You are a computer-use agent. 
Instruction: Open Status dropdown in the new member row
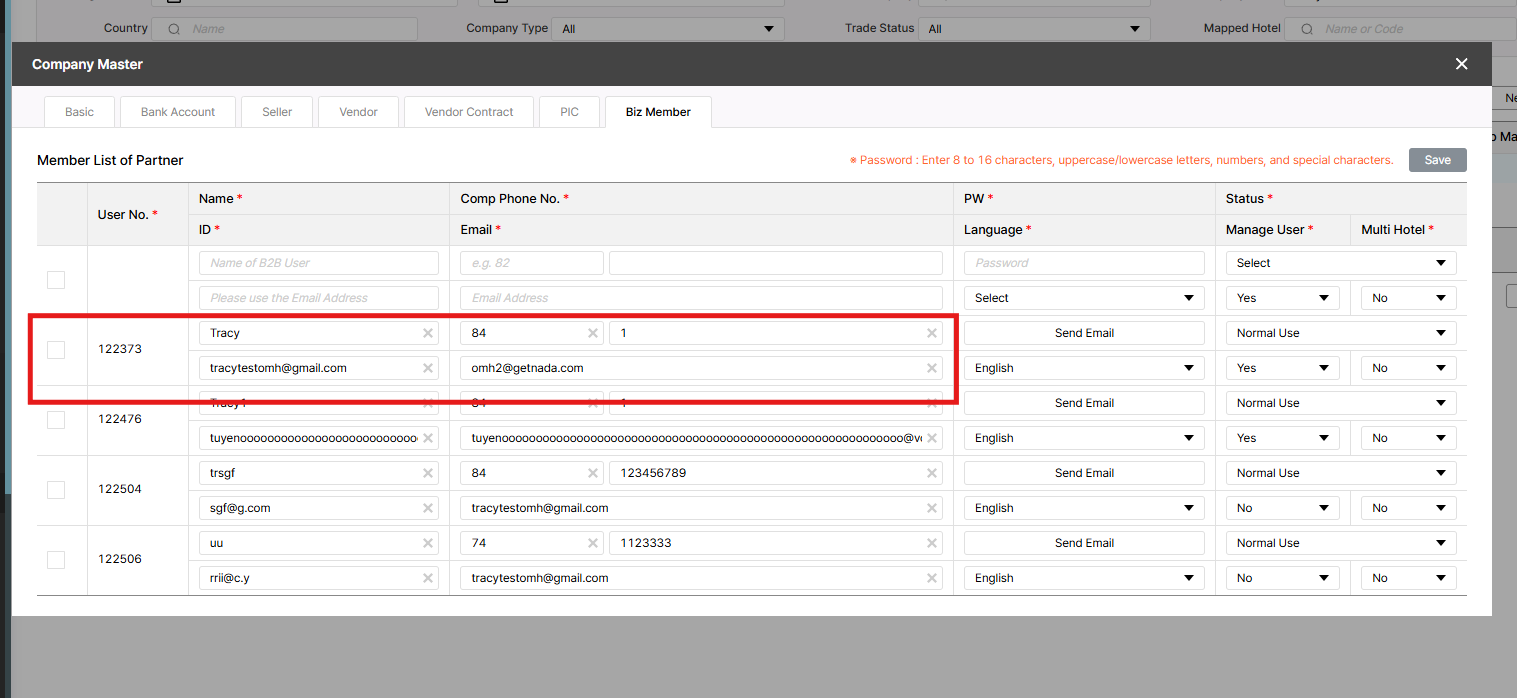point(1340,263)
